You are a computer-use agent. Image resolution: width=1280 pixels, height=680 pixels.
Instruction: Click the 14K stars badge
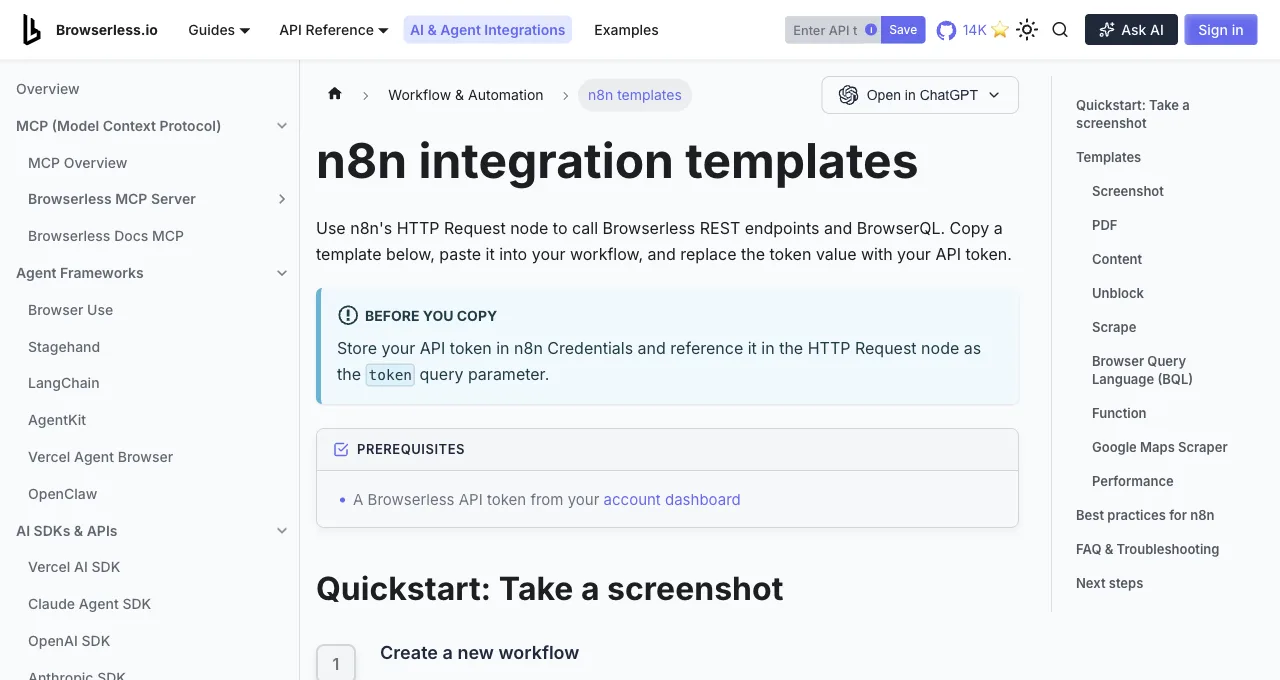click(986, 30)
